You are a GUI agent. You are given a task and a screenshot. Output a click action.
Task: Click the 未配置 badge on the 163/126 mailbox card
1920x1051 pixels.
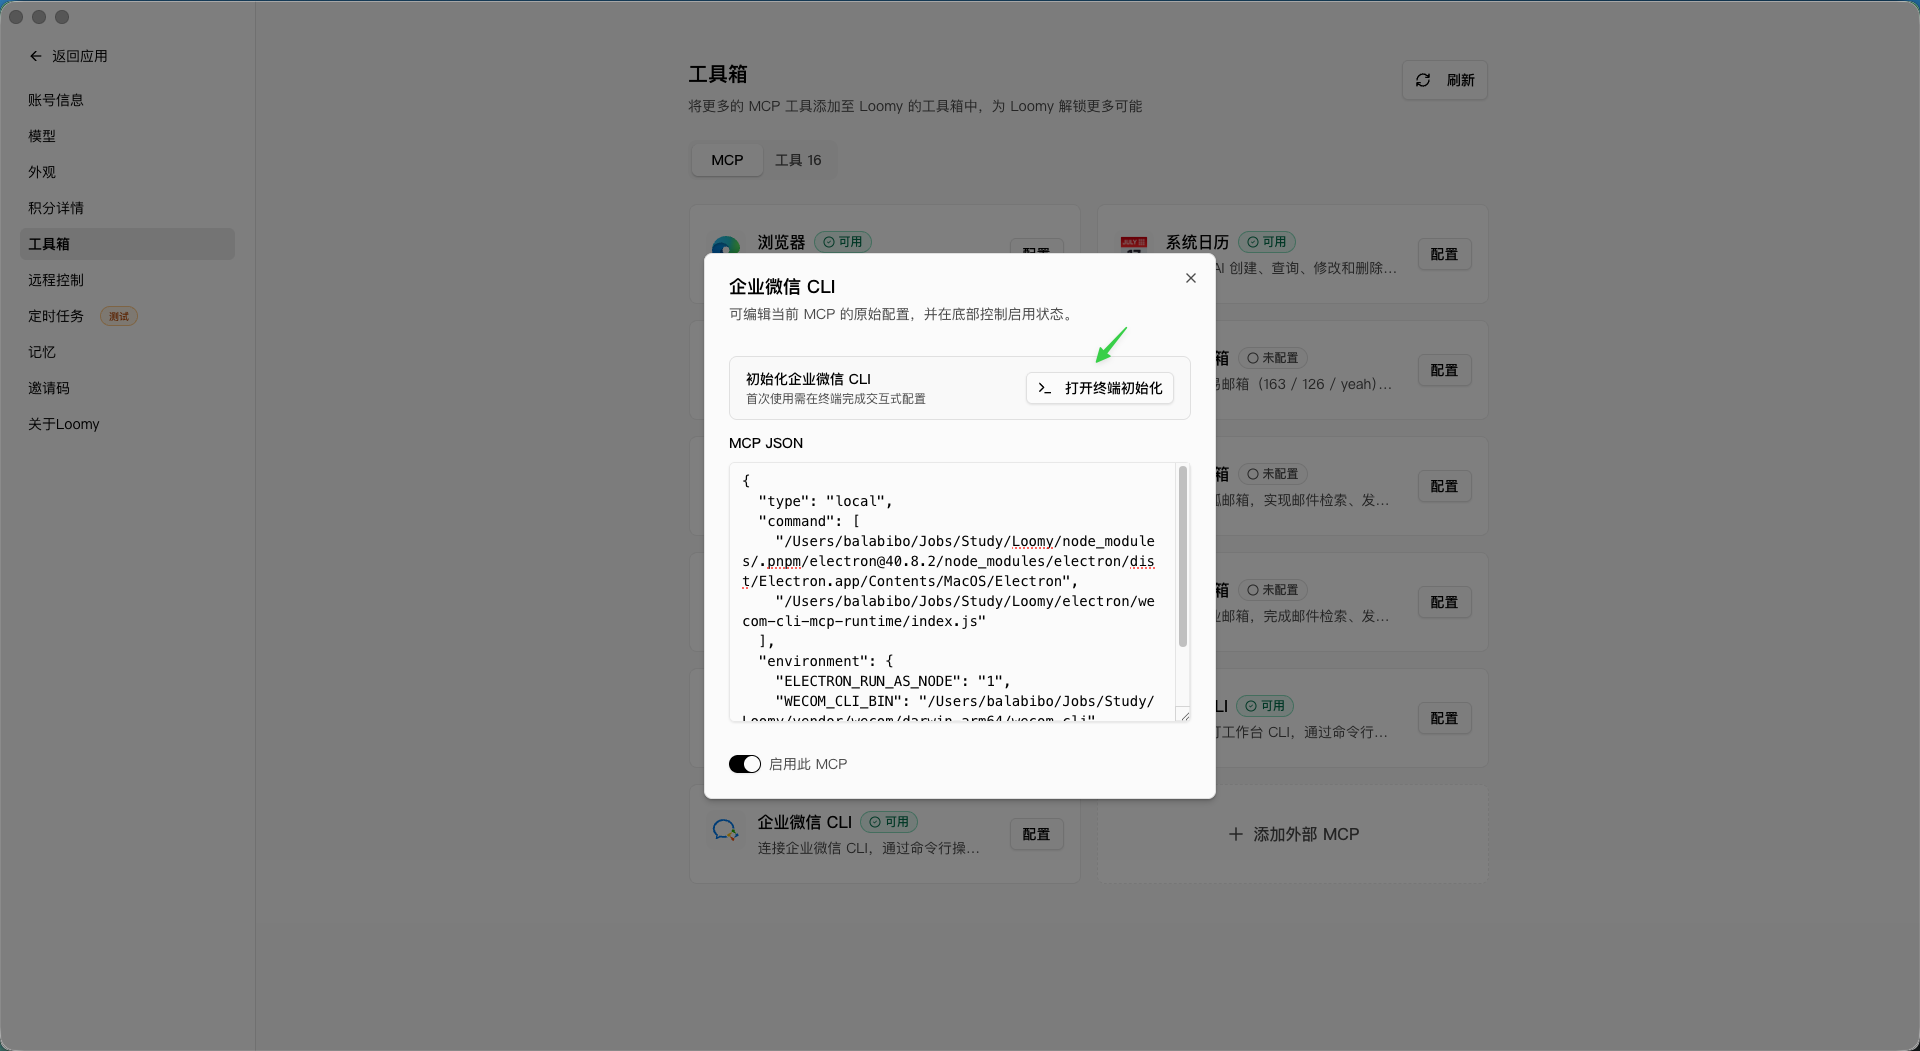pos(1272,357)
